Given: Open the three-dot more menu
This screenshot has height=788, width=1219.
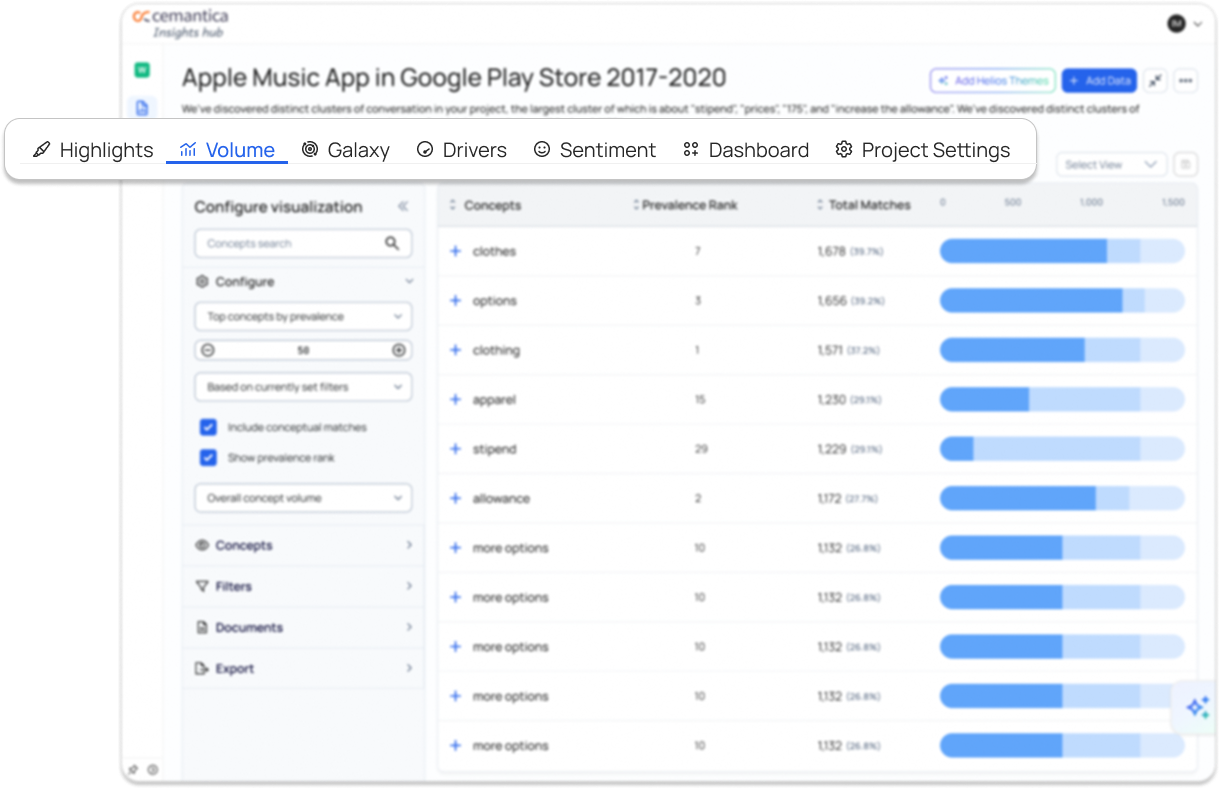Looking at the screenshot, I should click(x=1186, y=81).
